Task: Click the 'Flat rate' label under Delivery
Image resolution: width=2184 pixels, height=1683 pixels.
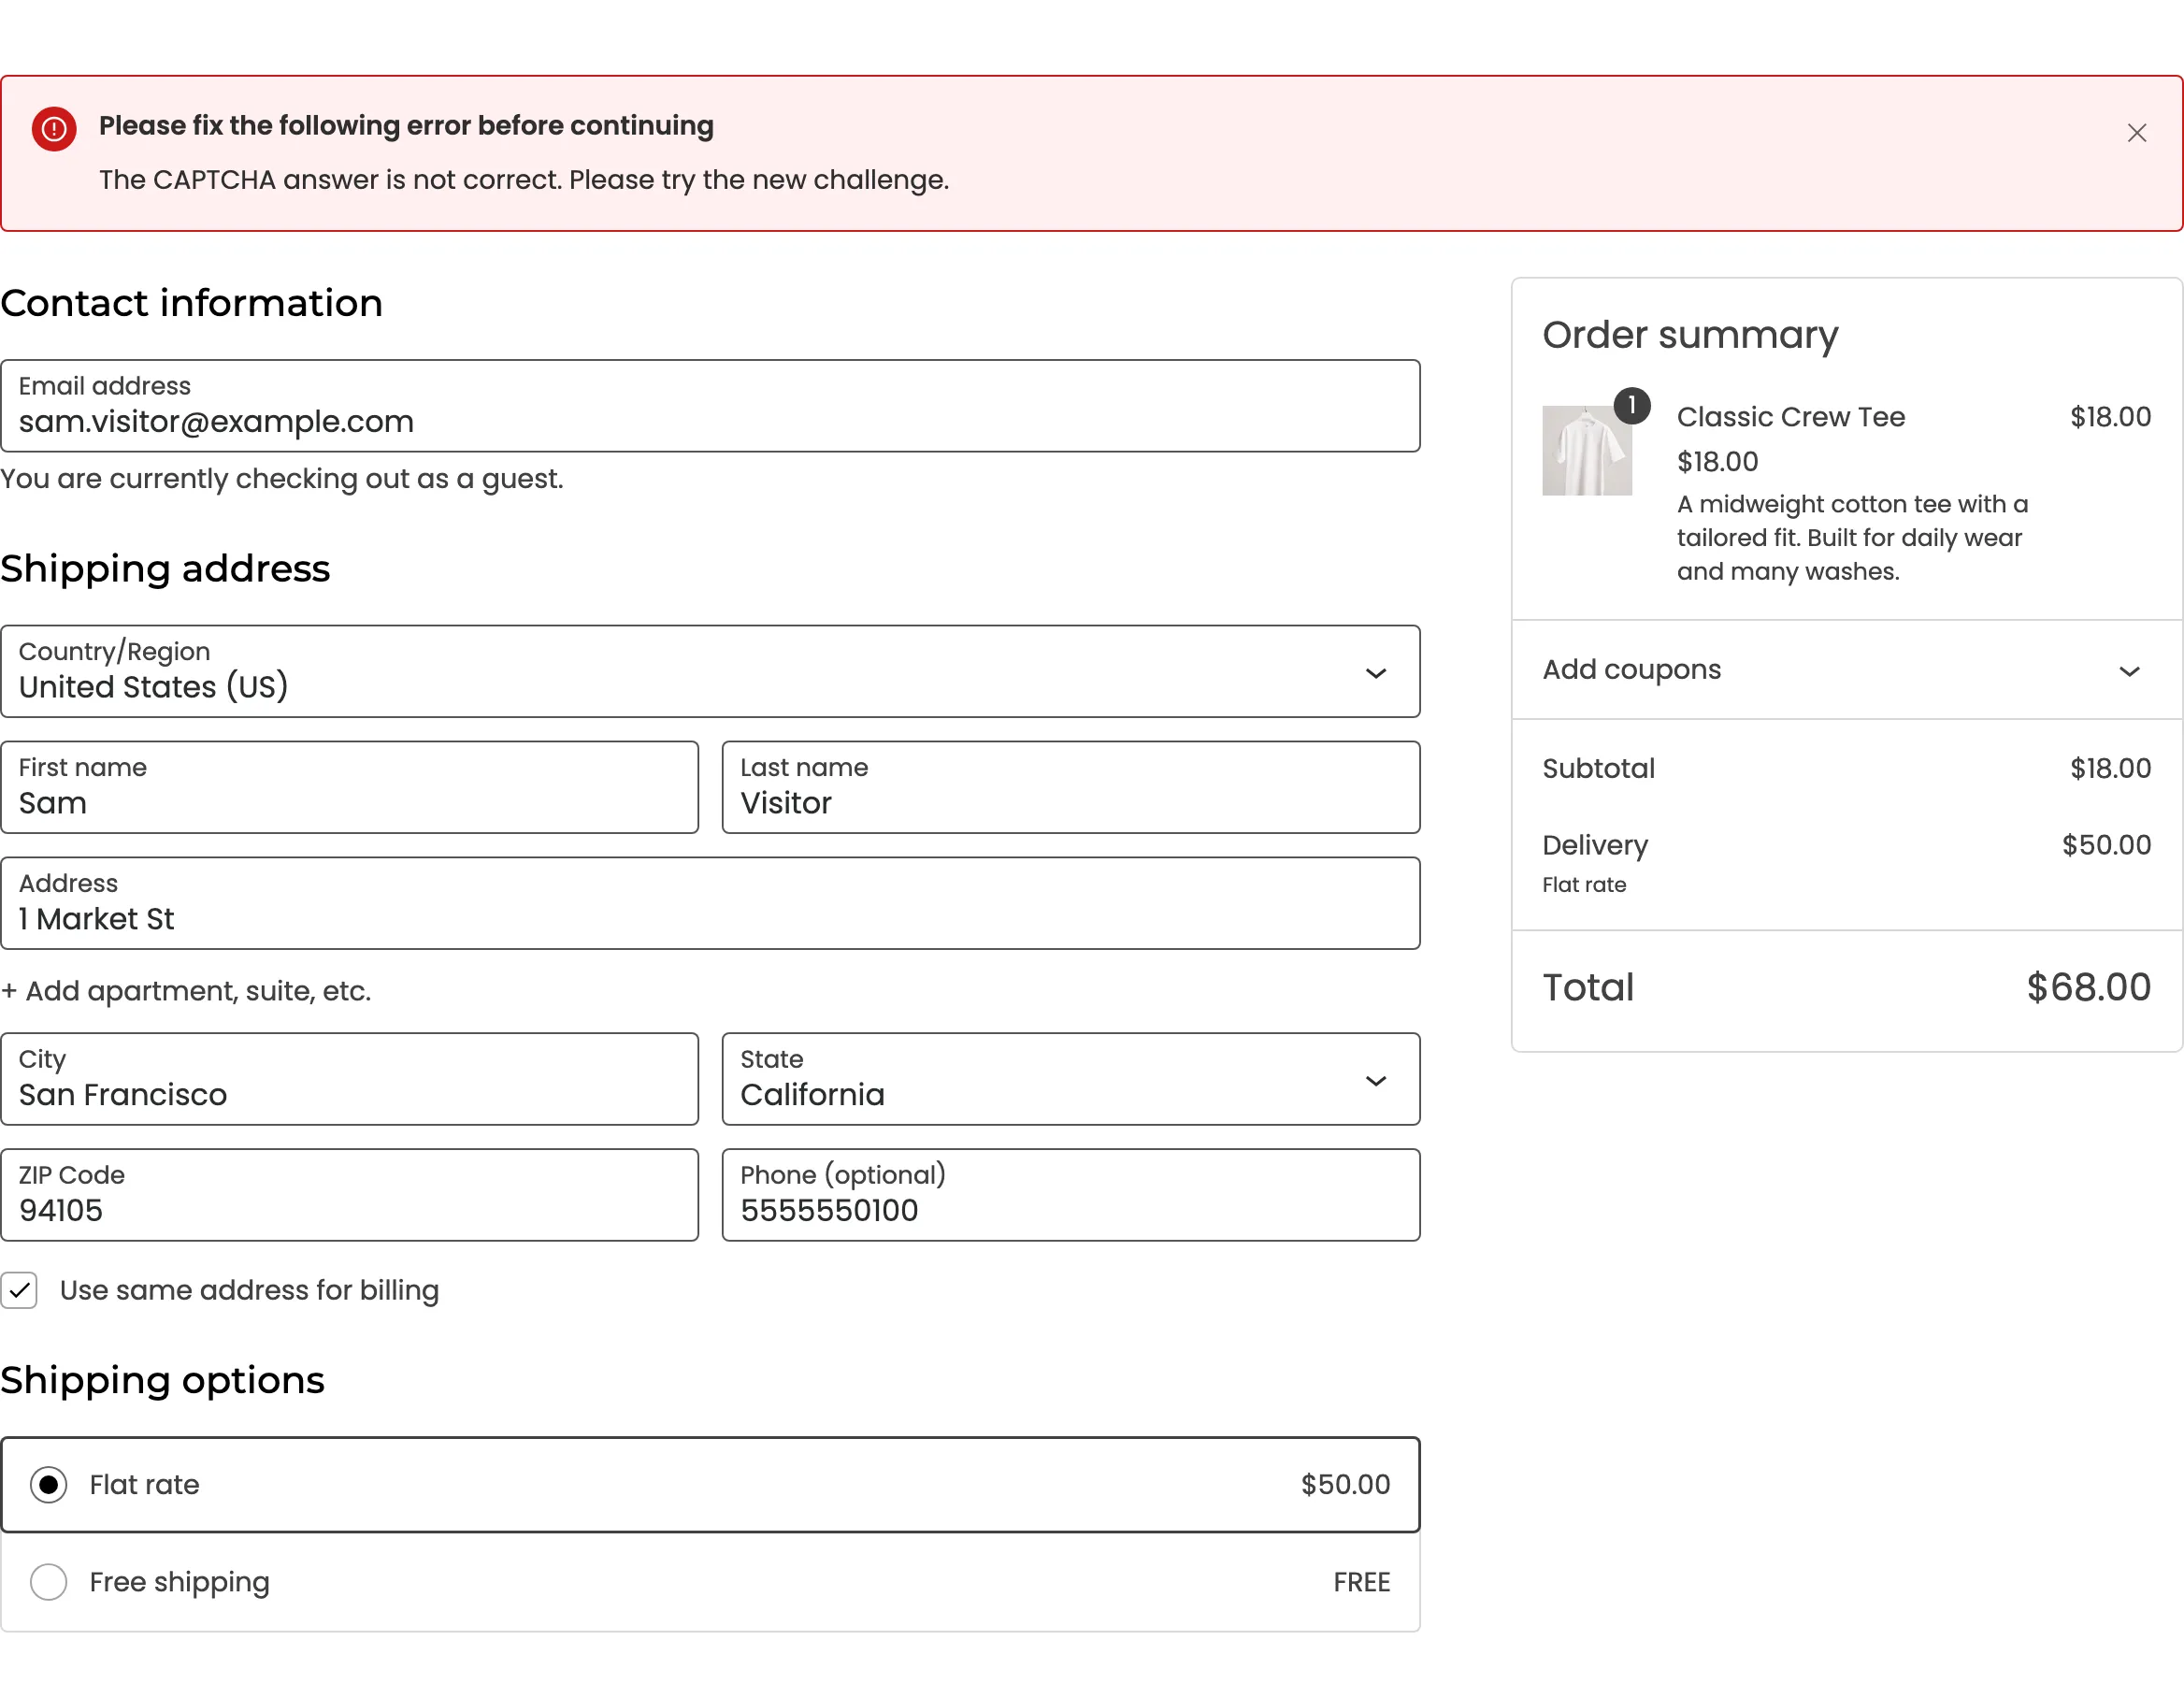Action: (1584, 885)
